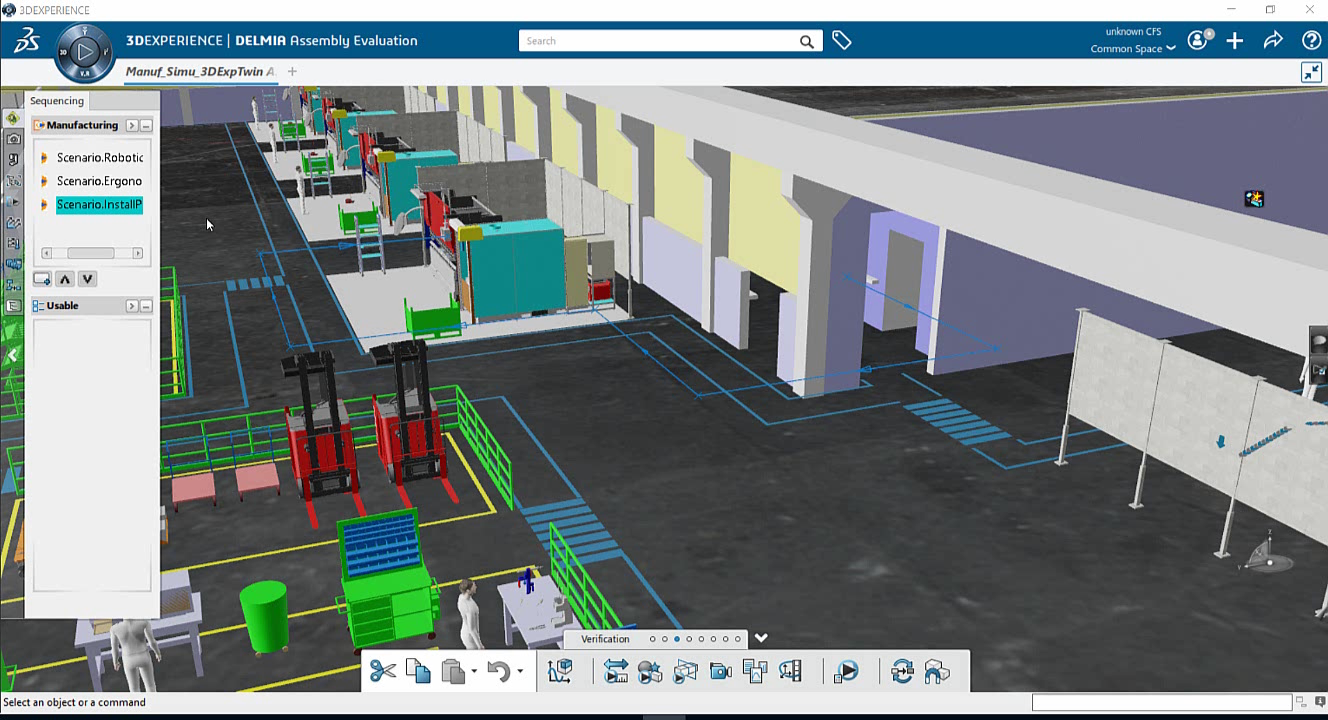
Task: Select the Scenario.Ergono tree item
Action: [99, 181]
